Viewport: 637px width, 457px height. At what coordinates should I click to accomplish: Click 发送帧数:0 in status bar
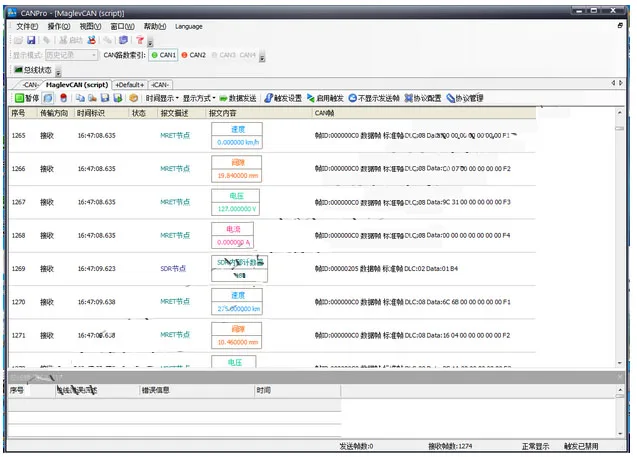(356, 446)
